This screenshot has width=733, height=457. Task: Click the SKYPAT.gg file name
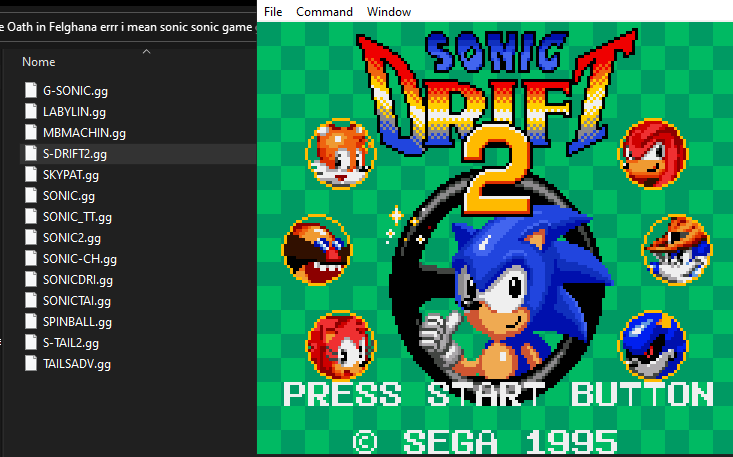[71, 175]
